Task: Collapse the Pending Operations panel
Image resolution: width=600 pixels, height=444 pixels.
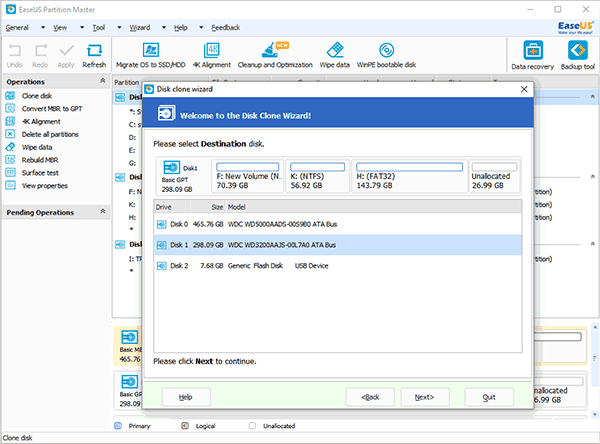Action: click(x=103, y=211)
